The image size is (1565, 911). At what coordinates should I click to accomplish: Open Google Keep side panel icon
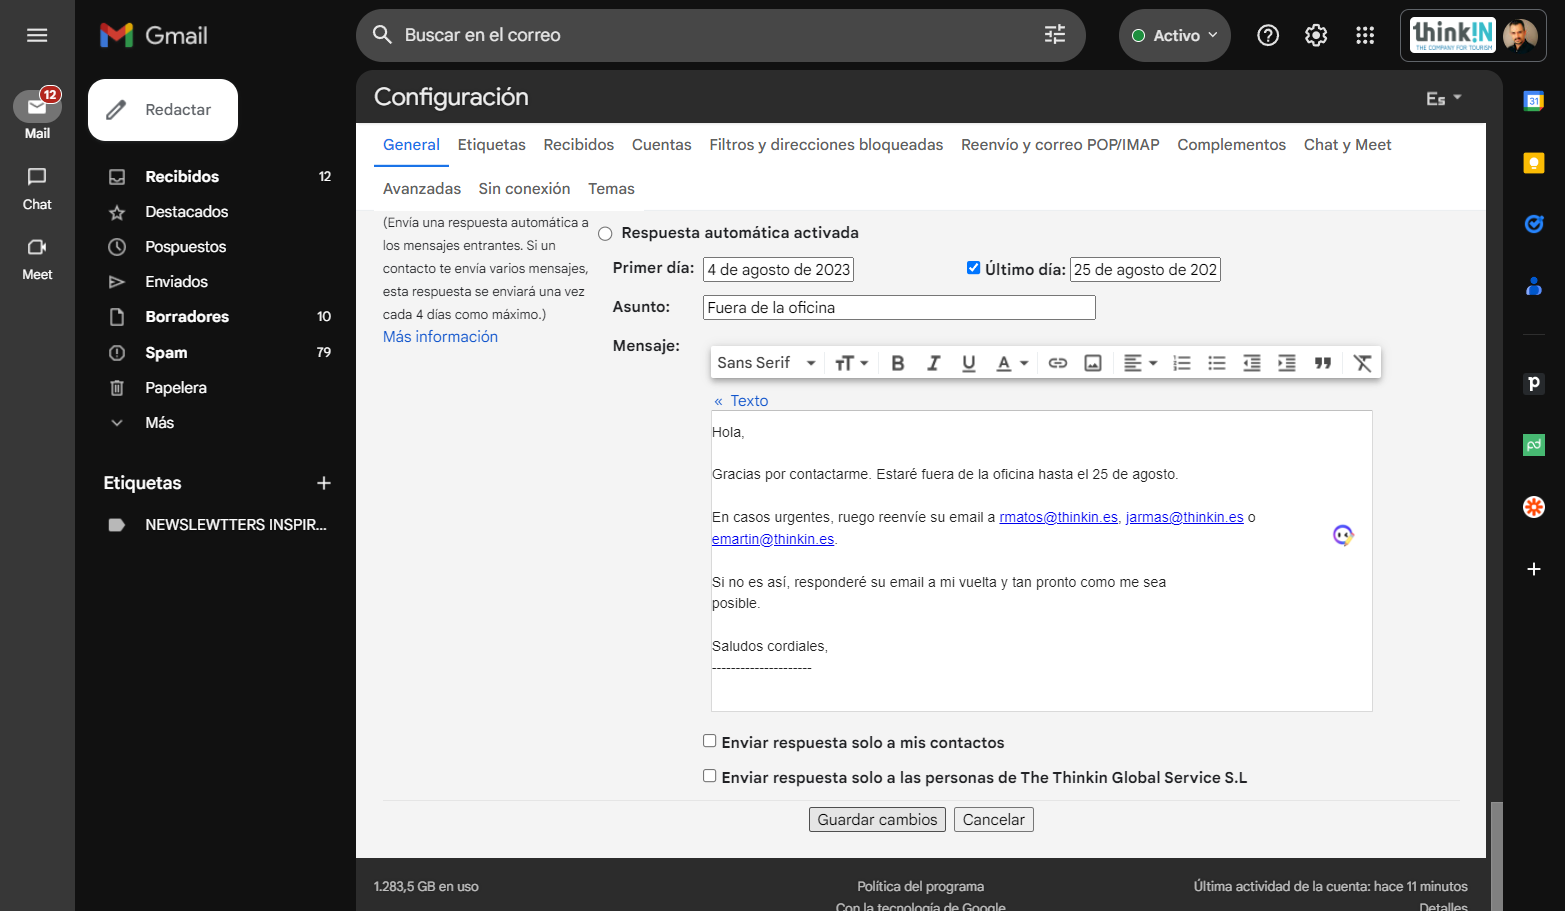[x=1533, y=163]
